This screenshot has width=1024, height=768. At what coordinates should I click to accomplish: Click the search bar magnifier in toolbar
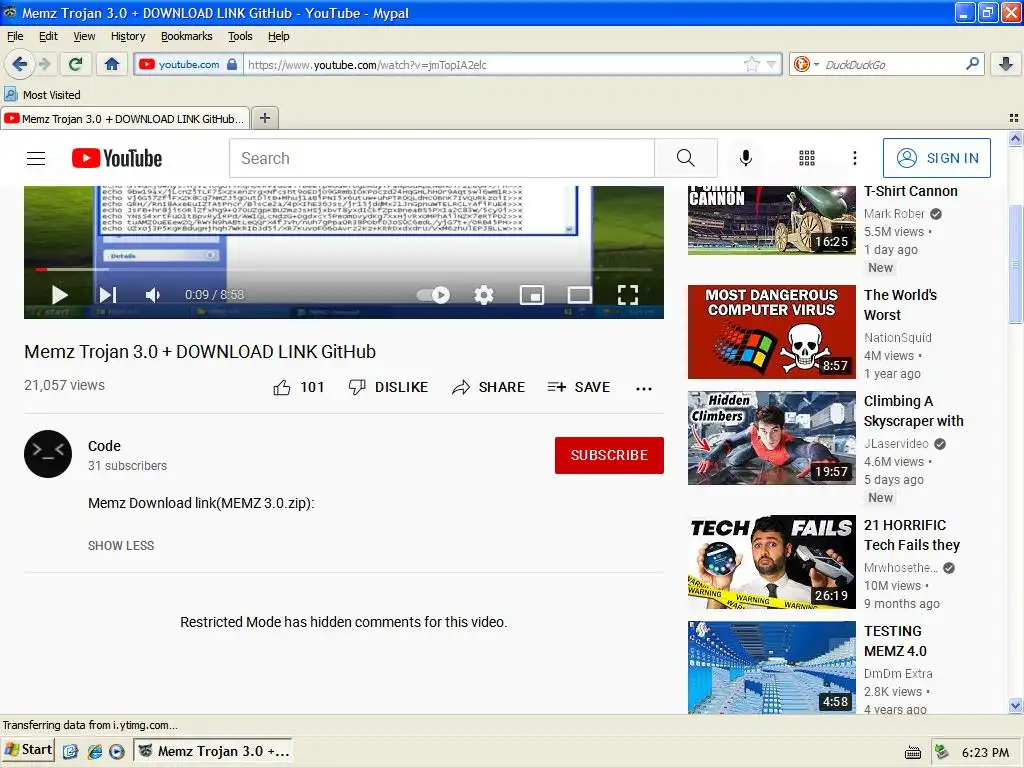[972, 64]
